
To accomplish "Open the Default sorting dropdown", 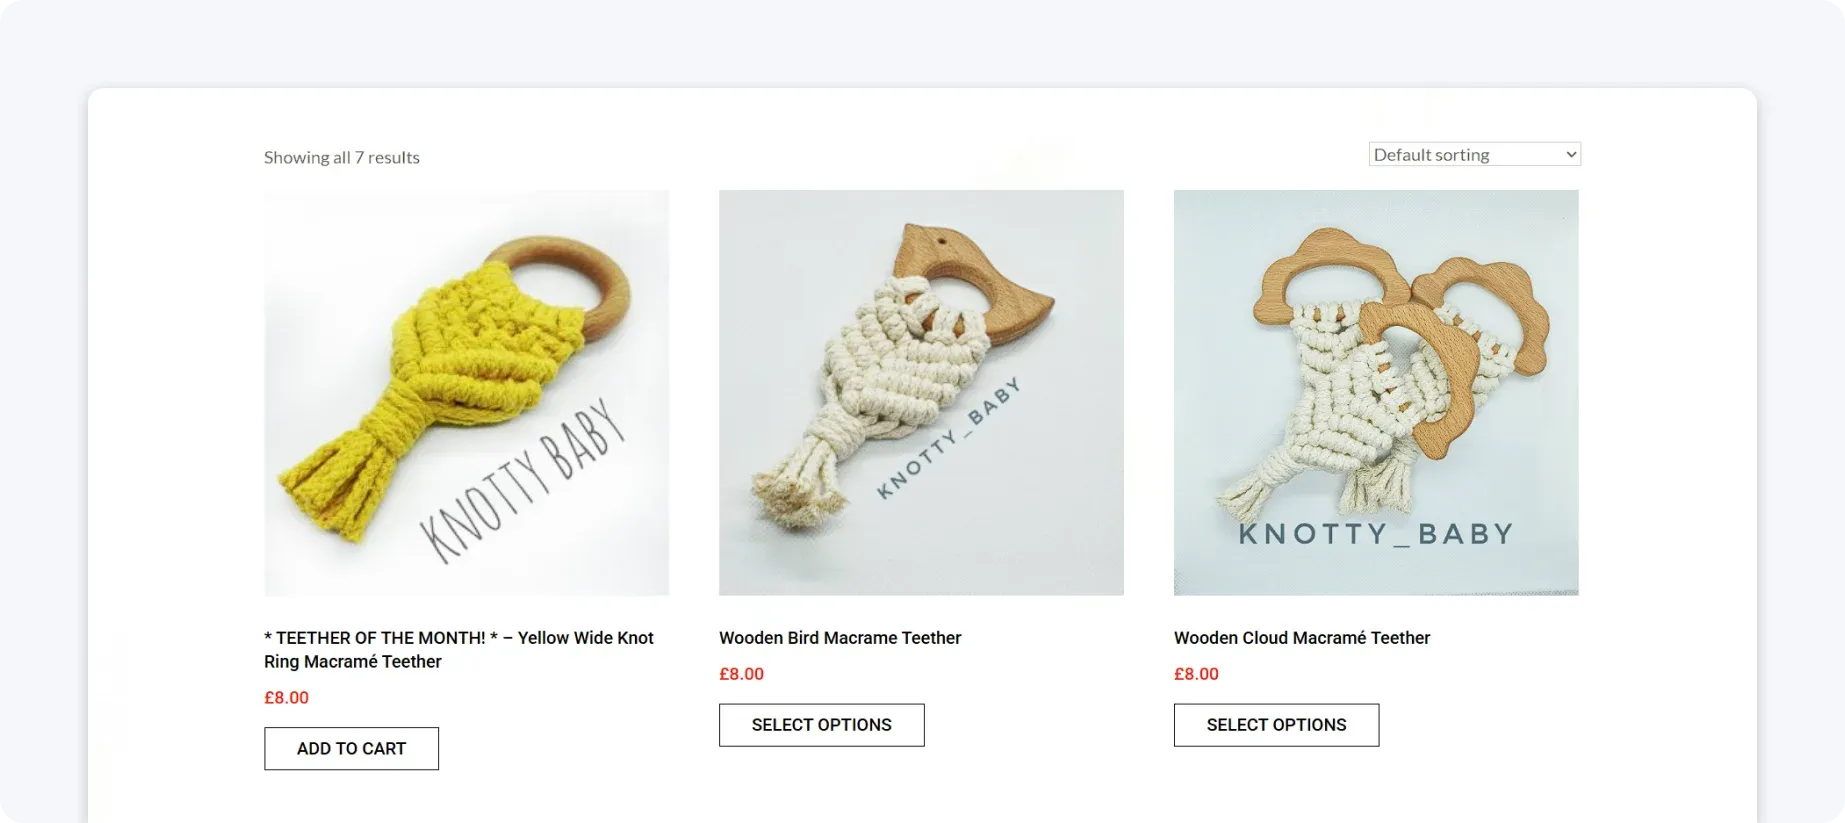I will pos(1474,154).
